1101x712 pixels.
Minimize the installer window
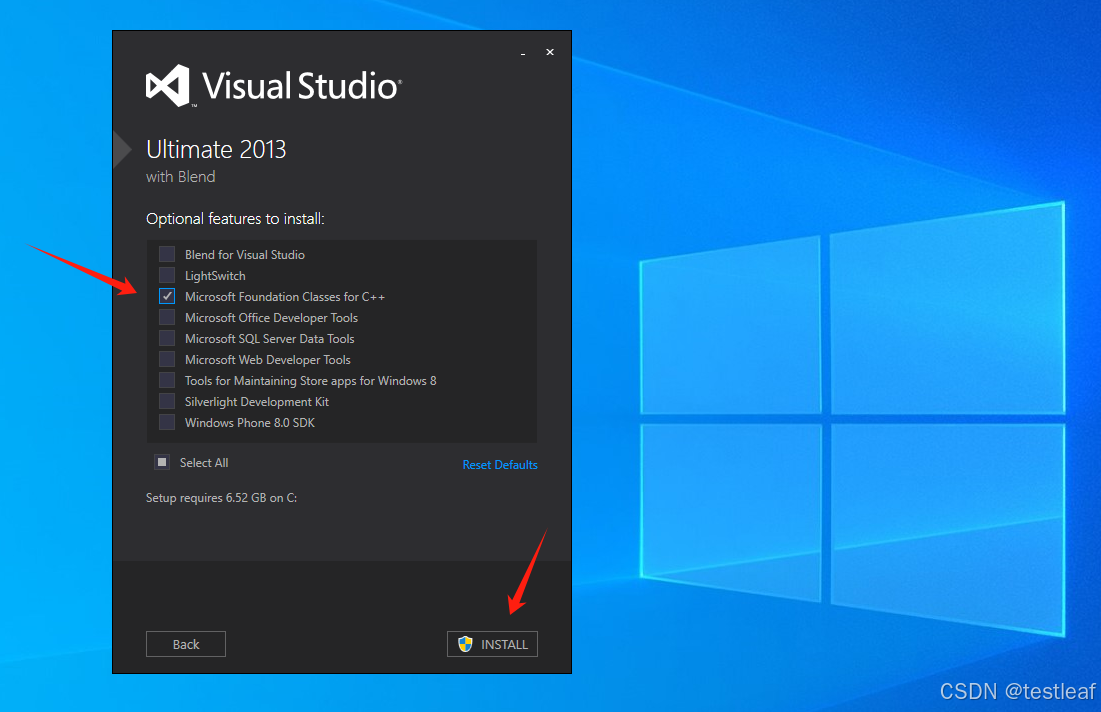click(522, 53)
